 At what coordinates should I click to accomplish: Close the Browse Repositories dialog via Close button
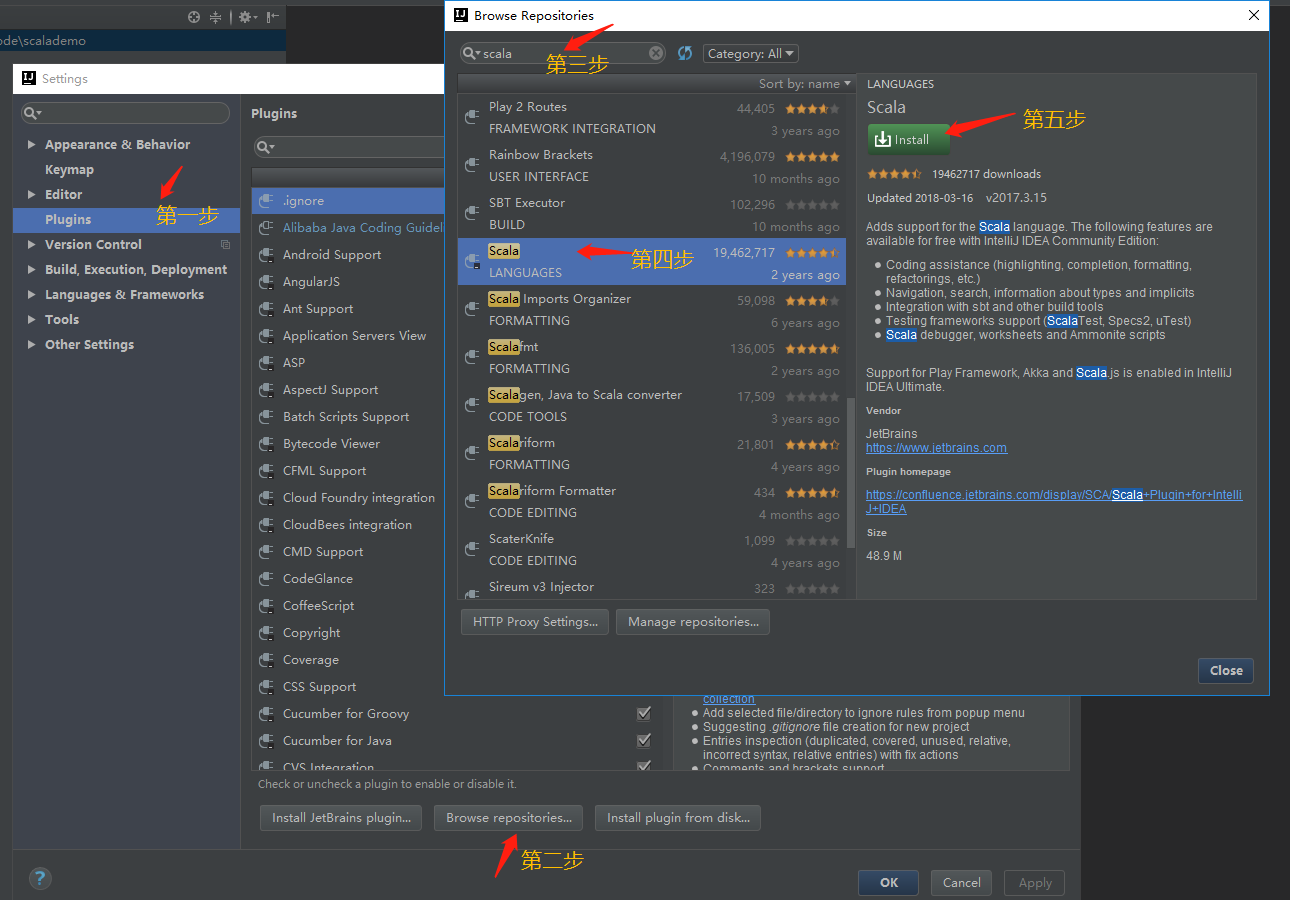coord(1226,670)
